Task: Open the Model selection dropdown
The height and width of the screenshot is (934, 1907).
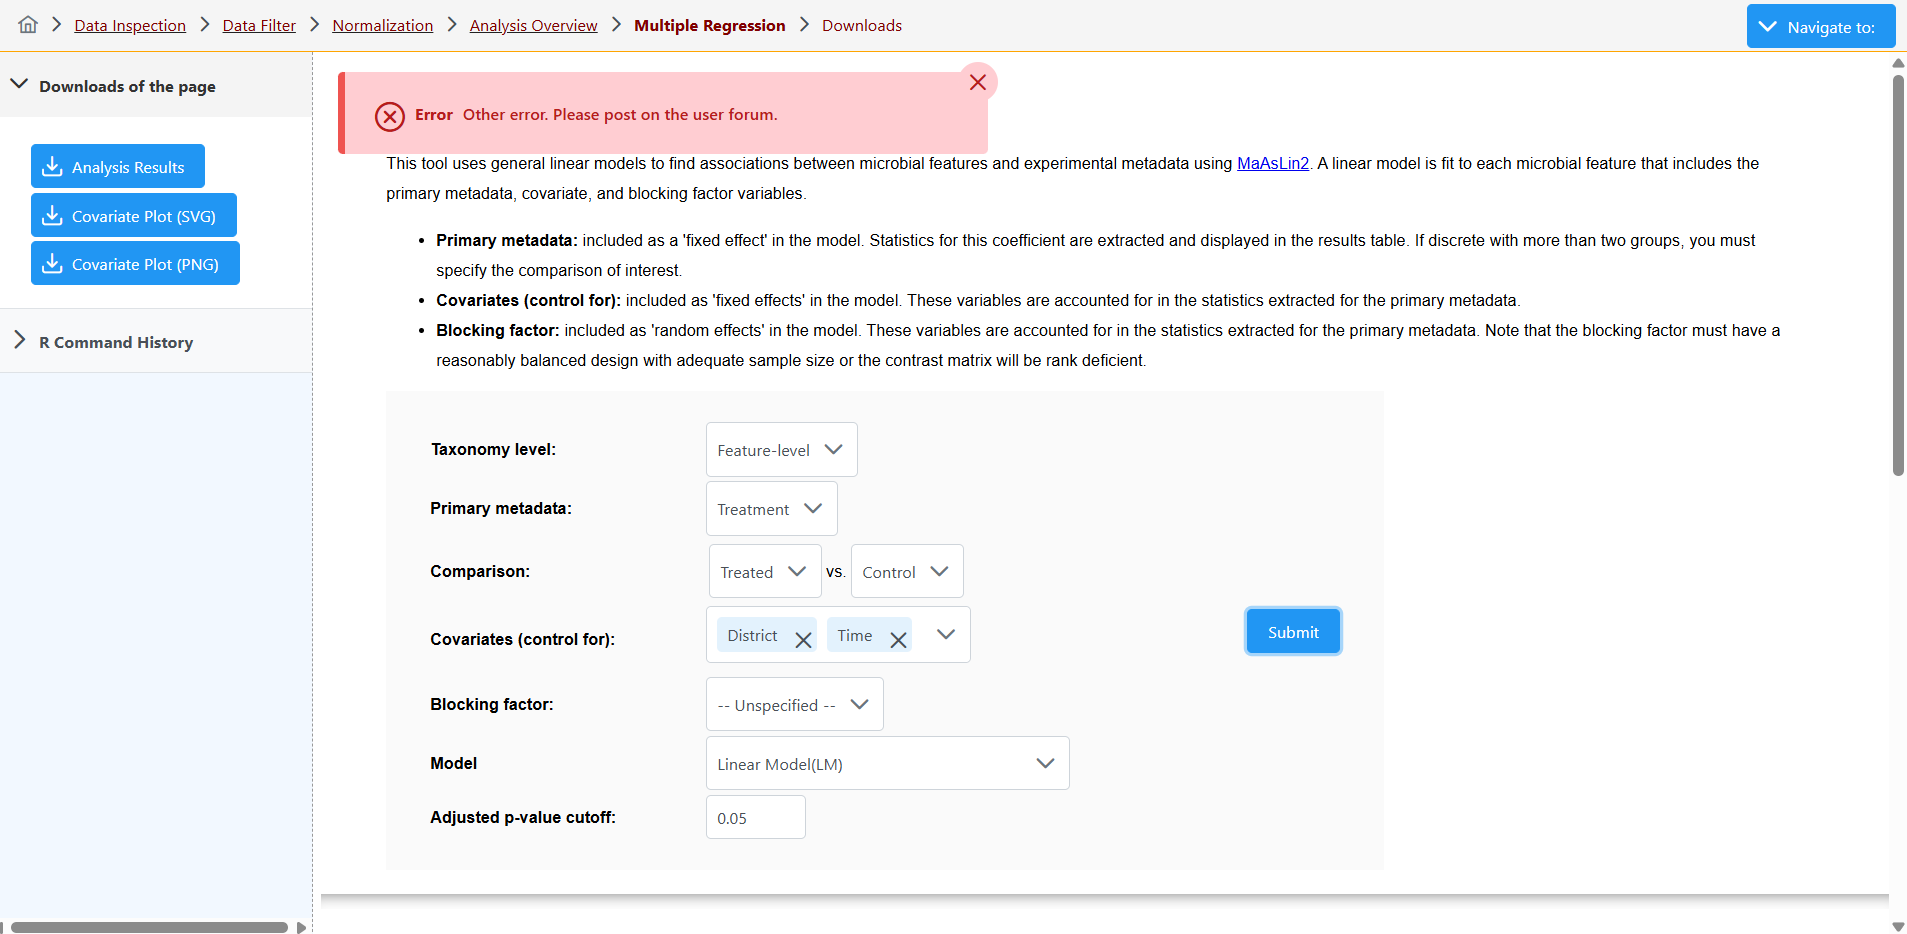Action: (x=887, y=764)
